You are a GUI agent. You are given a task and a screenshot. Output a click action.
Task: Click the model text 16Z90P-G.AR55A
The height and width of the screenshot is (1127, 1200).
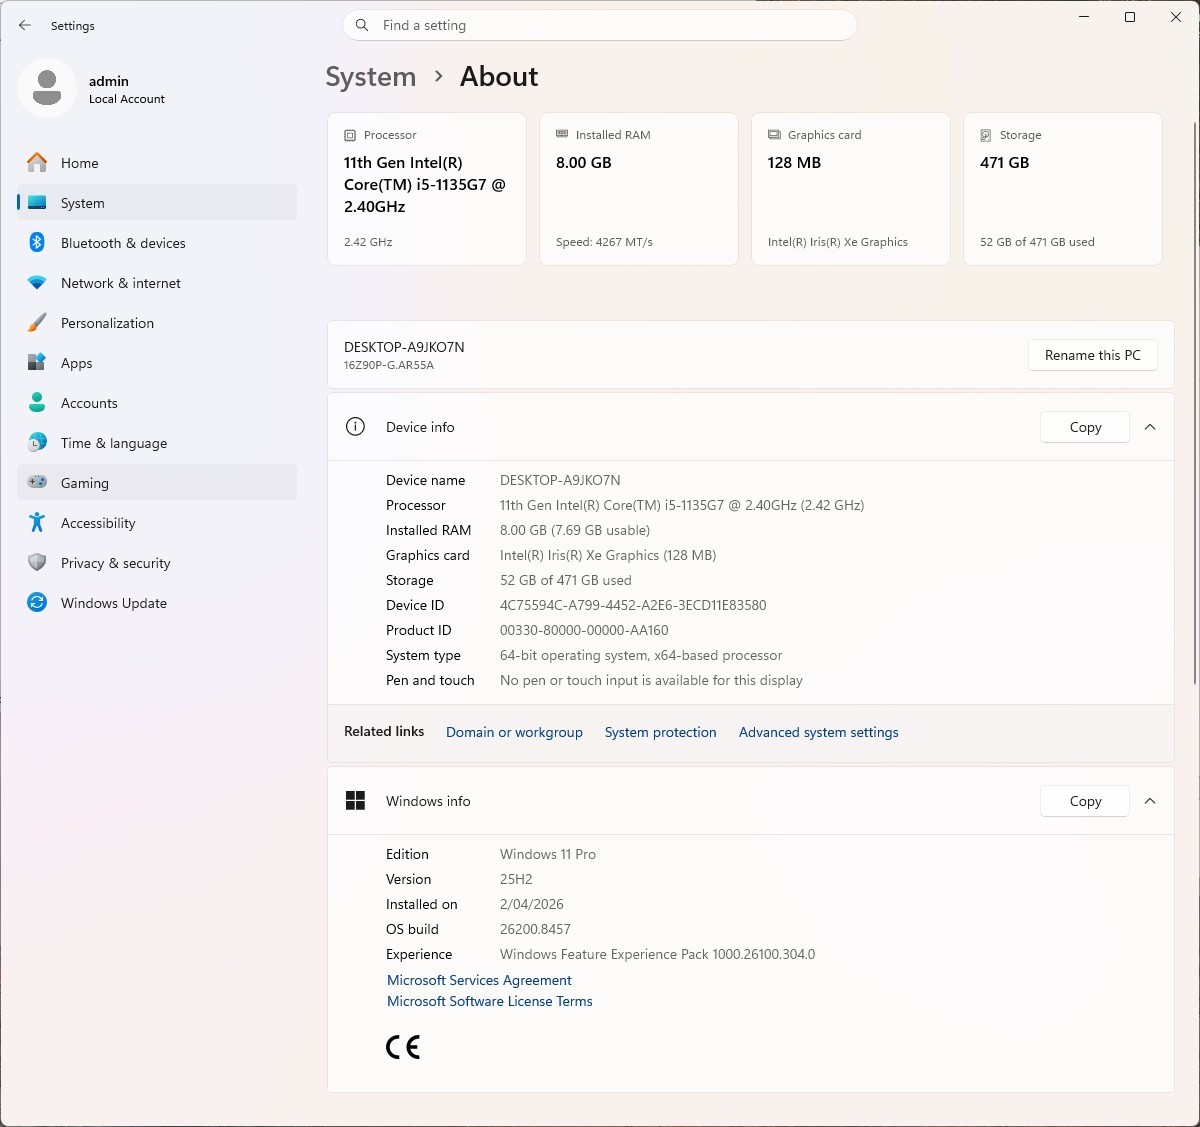coord(389,365)
